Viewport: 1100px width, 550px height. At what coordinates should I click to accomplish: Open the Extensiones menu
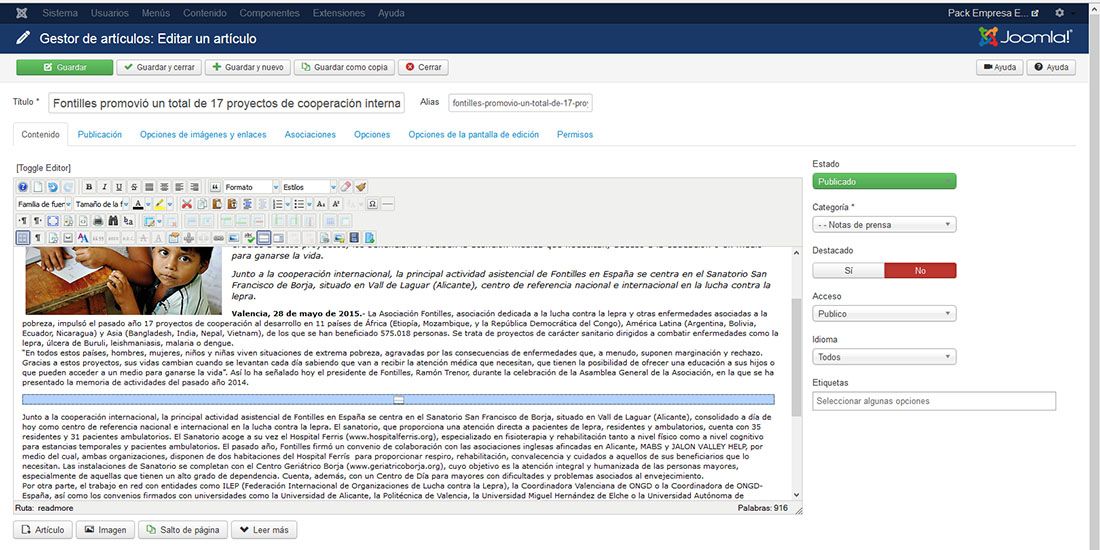pos(339,13)
